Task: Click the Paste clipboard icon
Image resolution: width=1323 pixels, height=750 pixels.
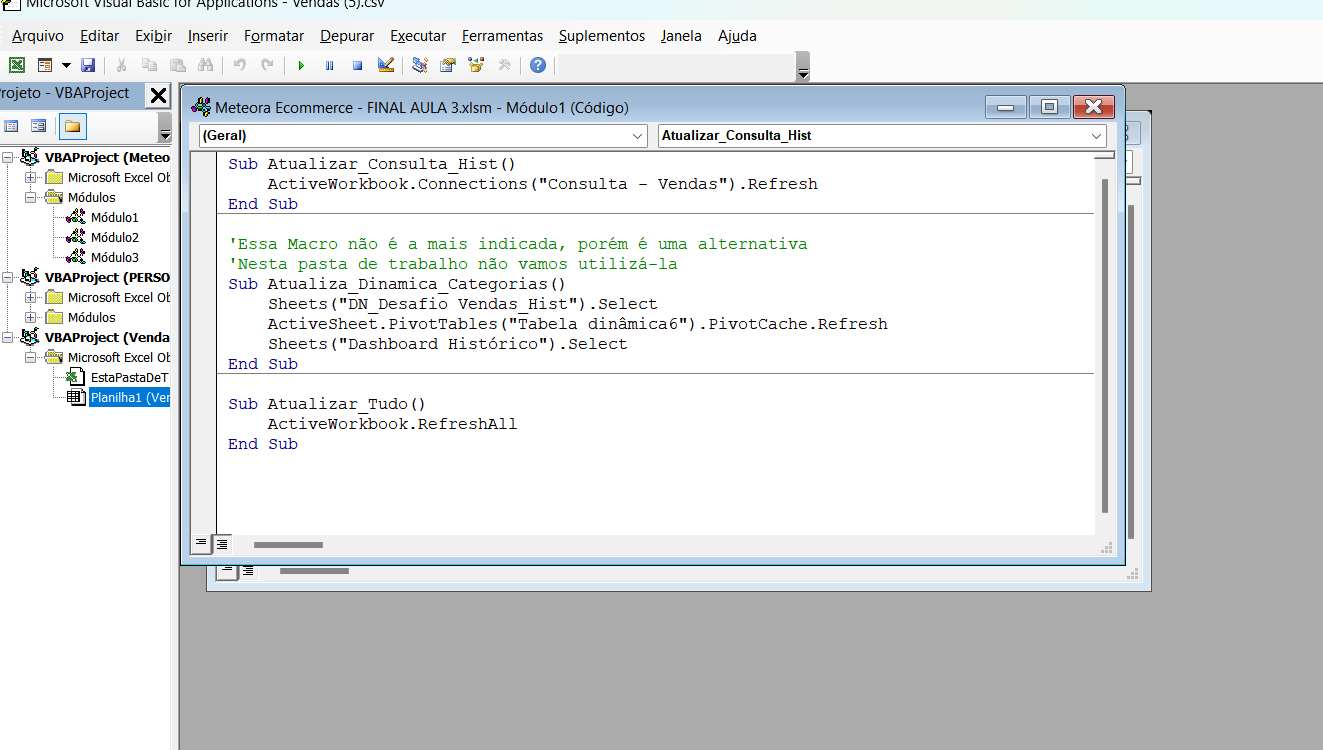Action: coord(177,65)
